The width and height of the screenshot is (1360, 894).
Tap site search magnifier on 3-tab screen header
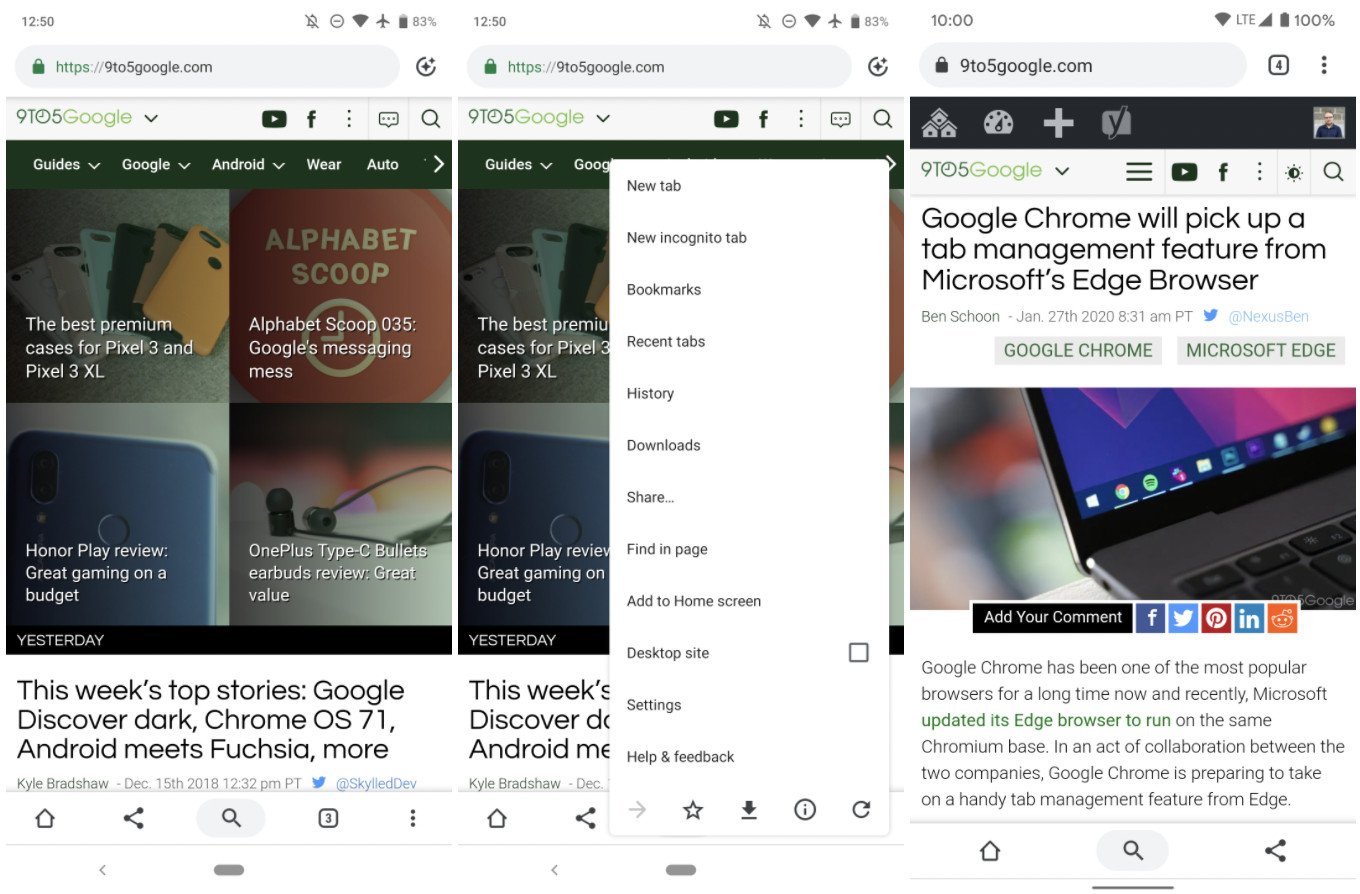[x=431, y=119]
